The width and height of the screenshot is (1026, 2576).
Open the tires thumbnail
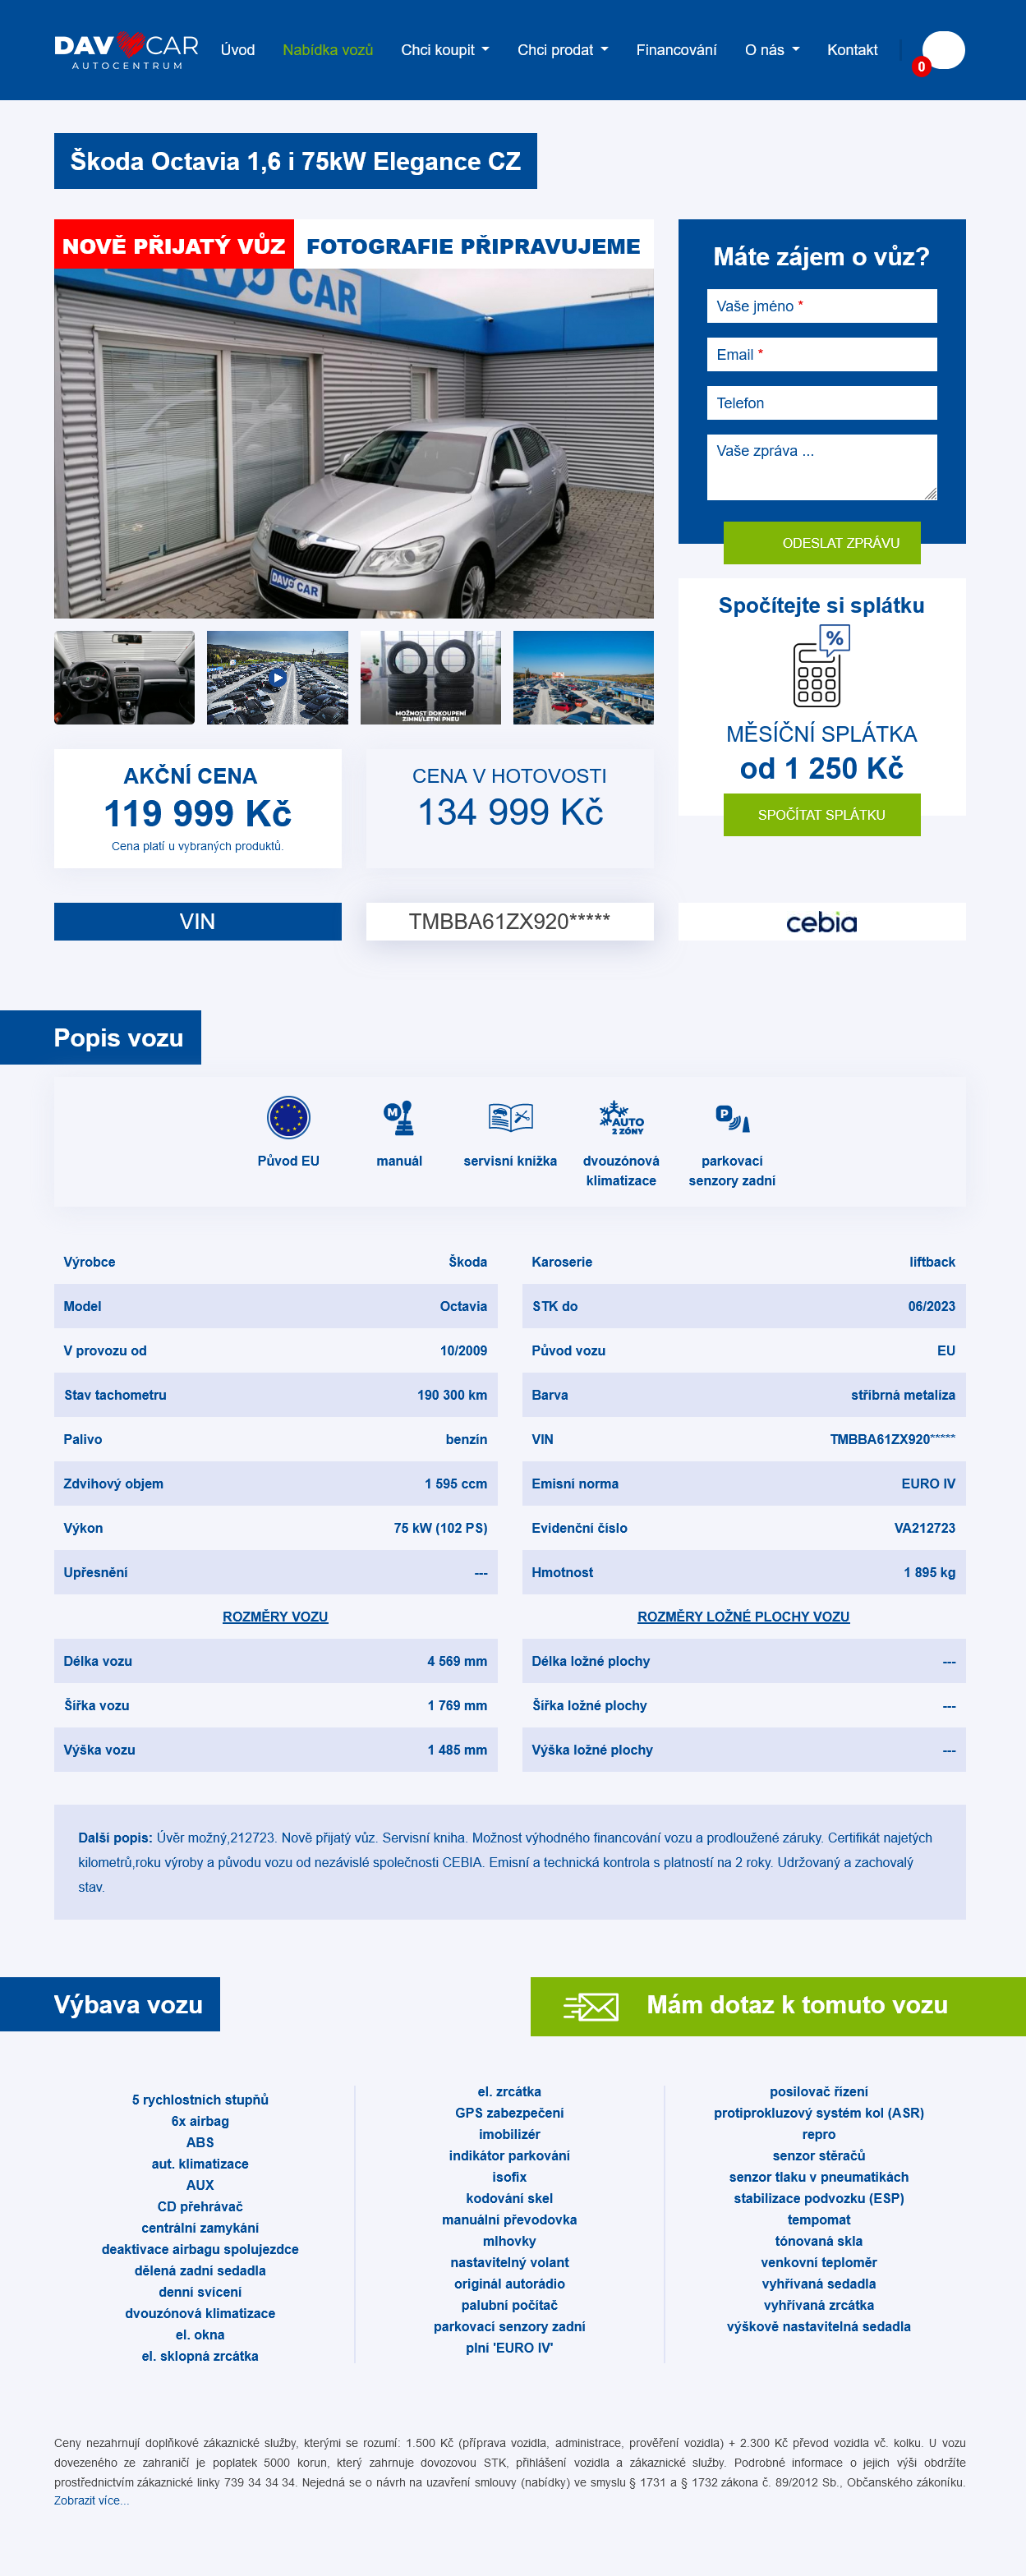tap(430, 677)
